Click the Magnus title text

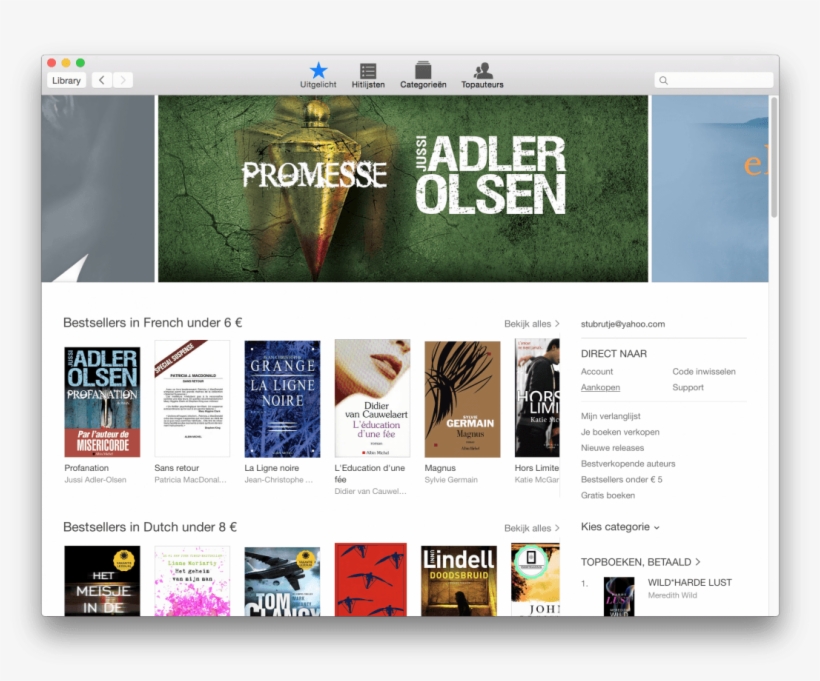click(440, 468)
